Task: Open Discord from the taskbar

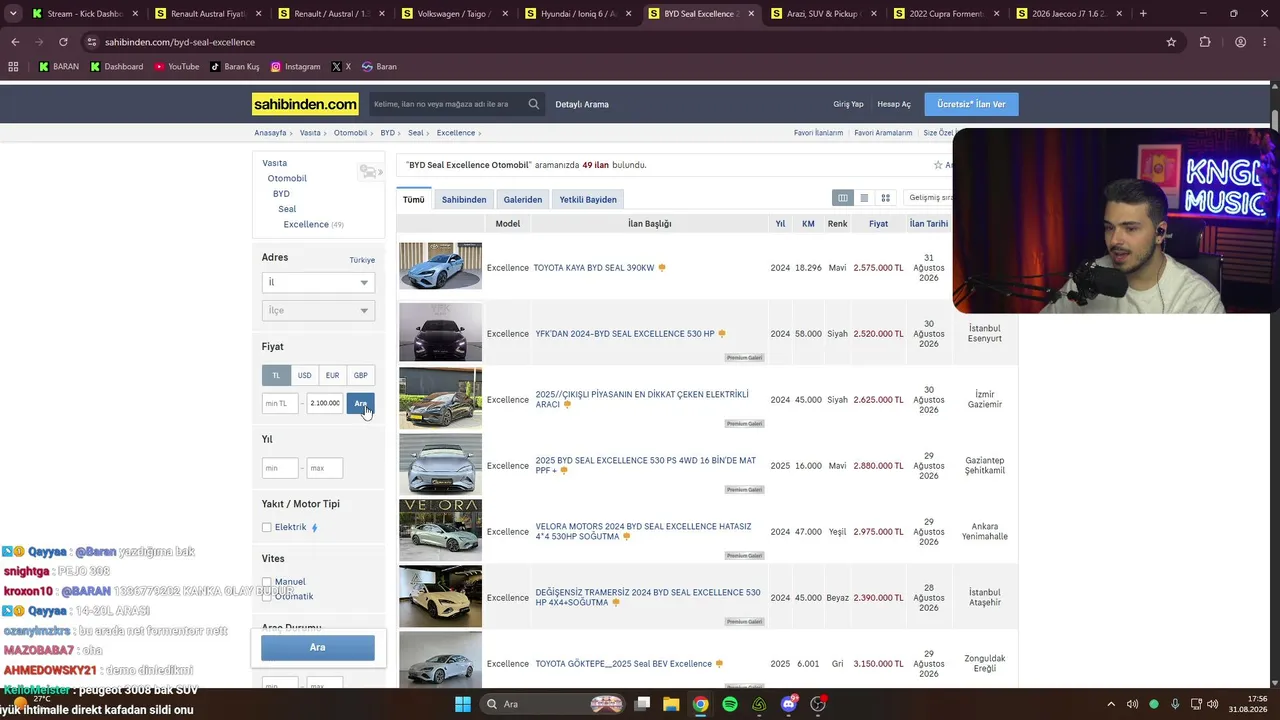Action: (789, 704)
